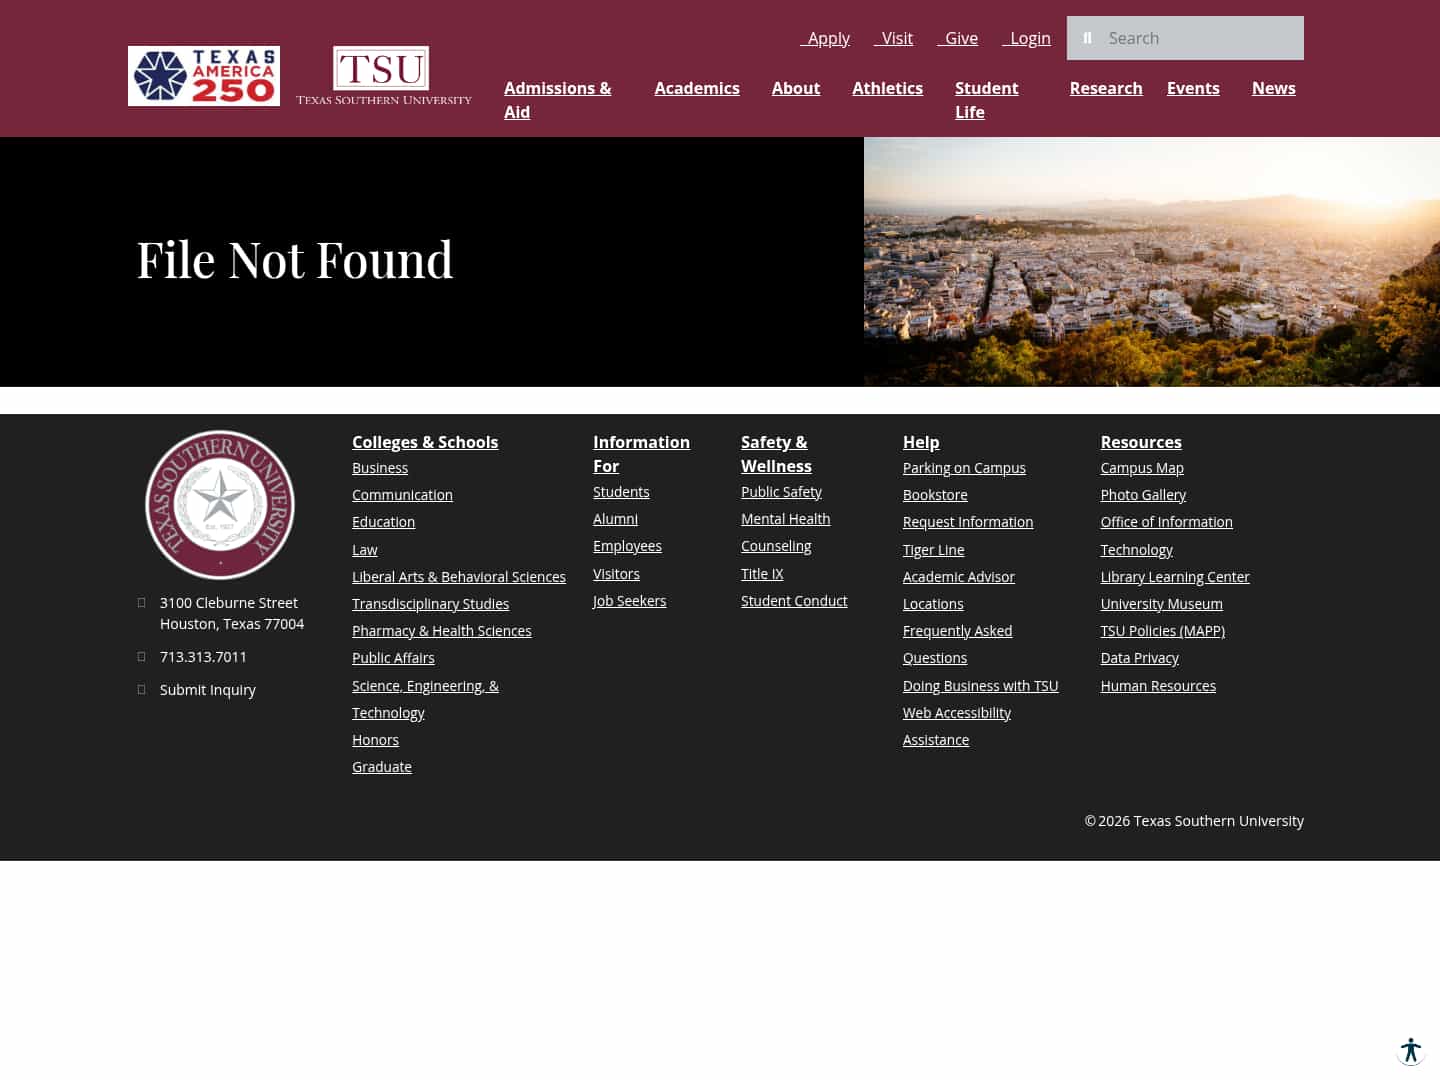
Task: Open Science, Engineering, & Technology link
Action: point(425,699)
